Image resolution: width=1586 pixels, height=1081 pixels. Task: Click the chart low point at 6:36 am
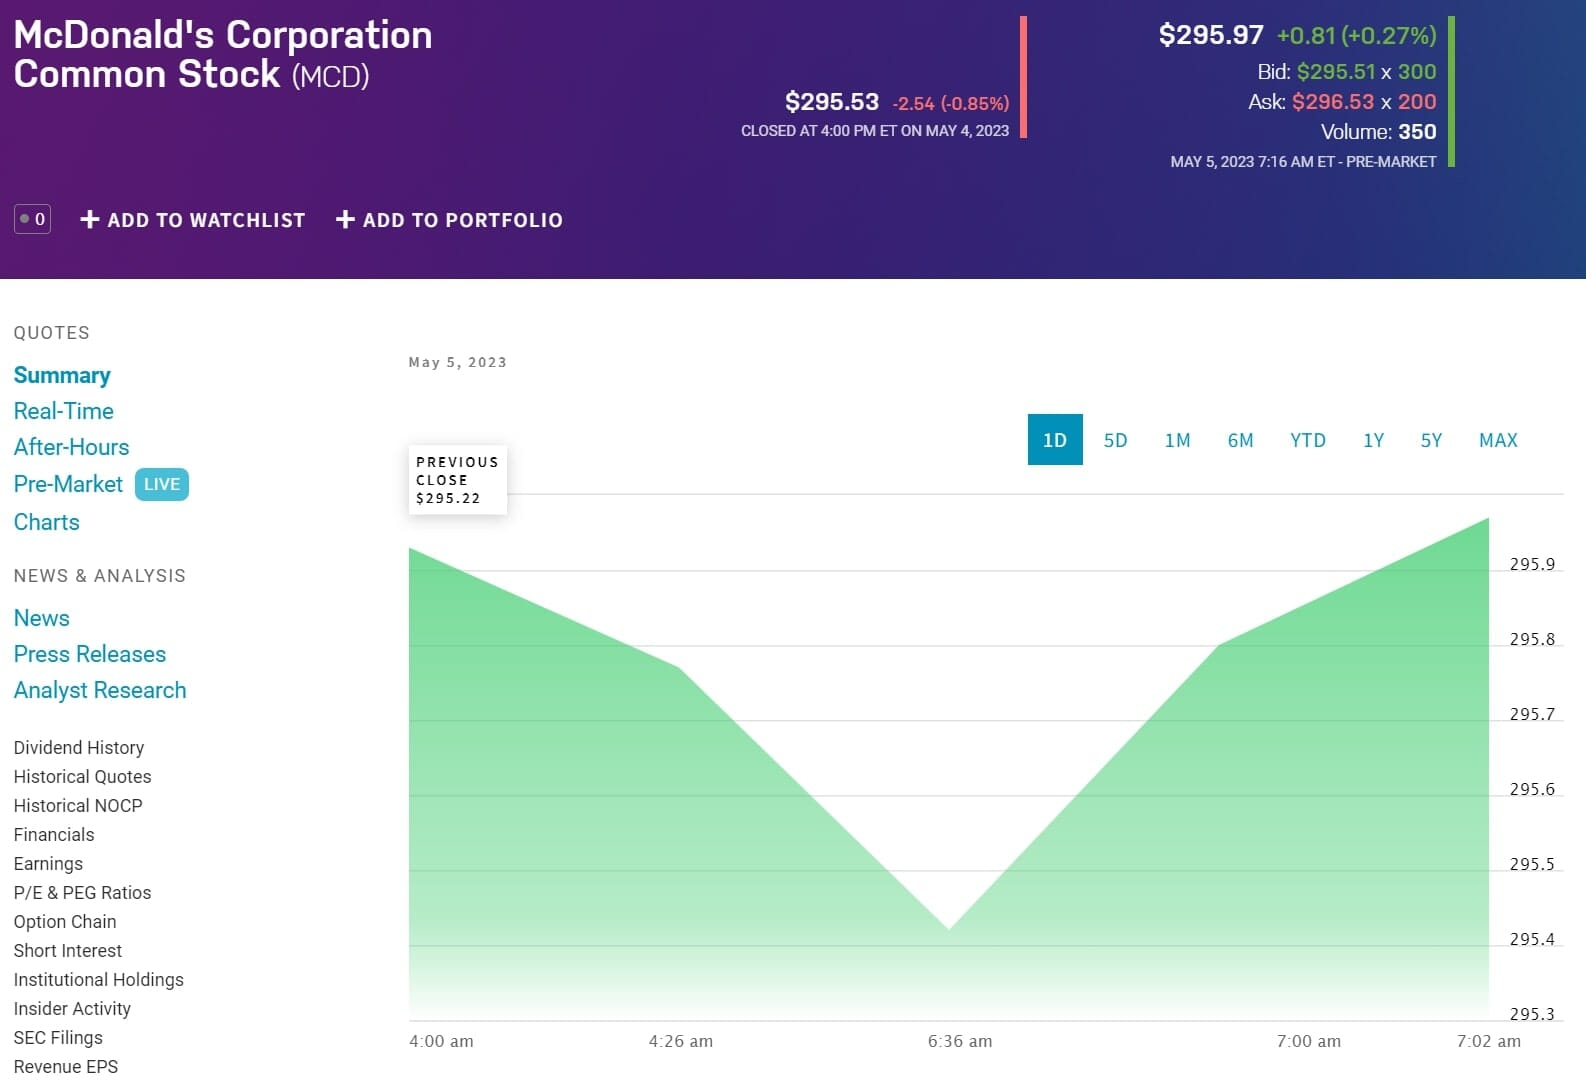[x=949, y=929]
